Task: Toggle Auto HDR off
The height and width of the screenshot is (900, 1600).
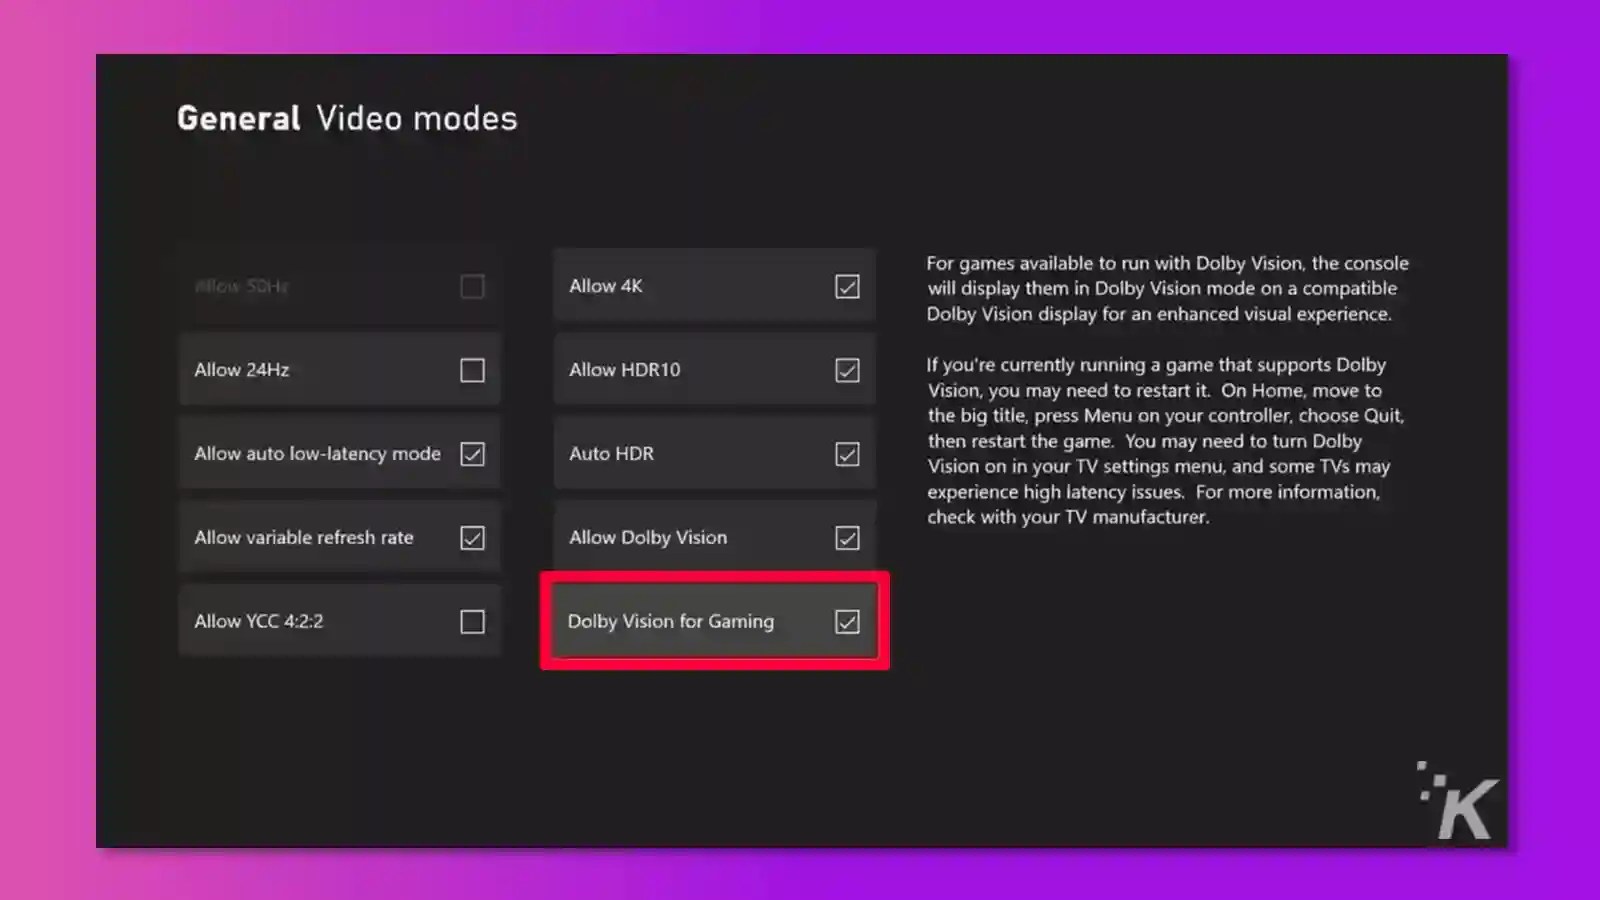Action: pyautogui.click(x=846, y=453)
